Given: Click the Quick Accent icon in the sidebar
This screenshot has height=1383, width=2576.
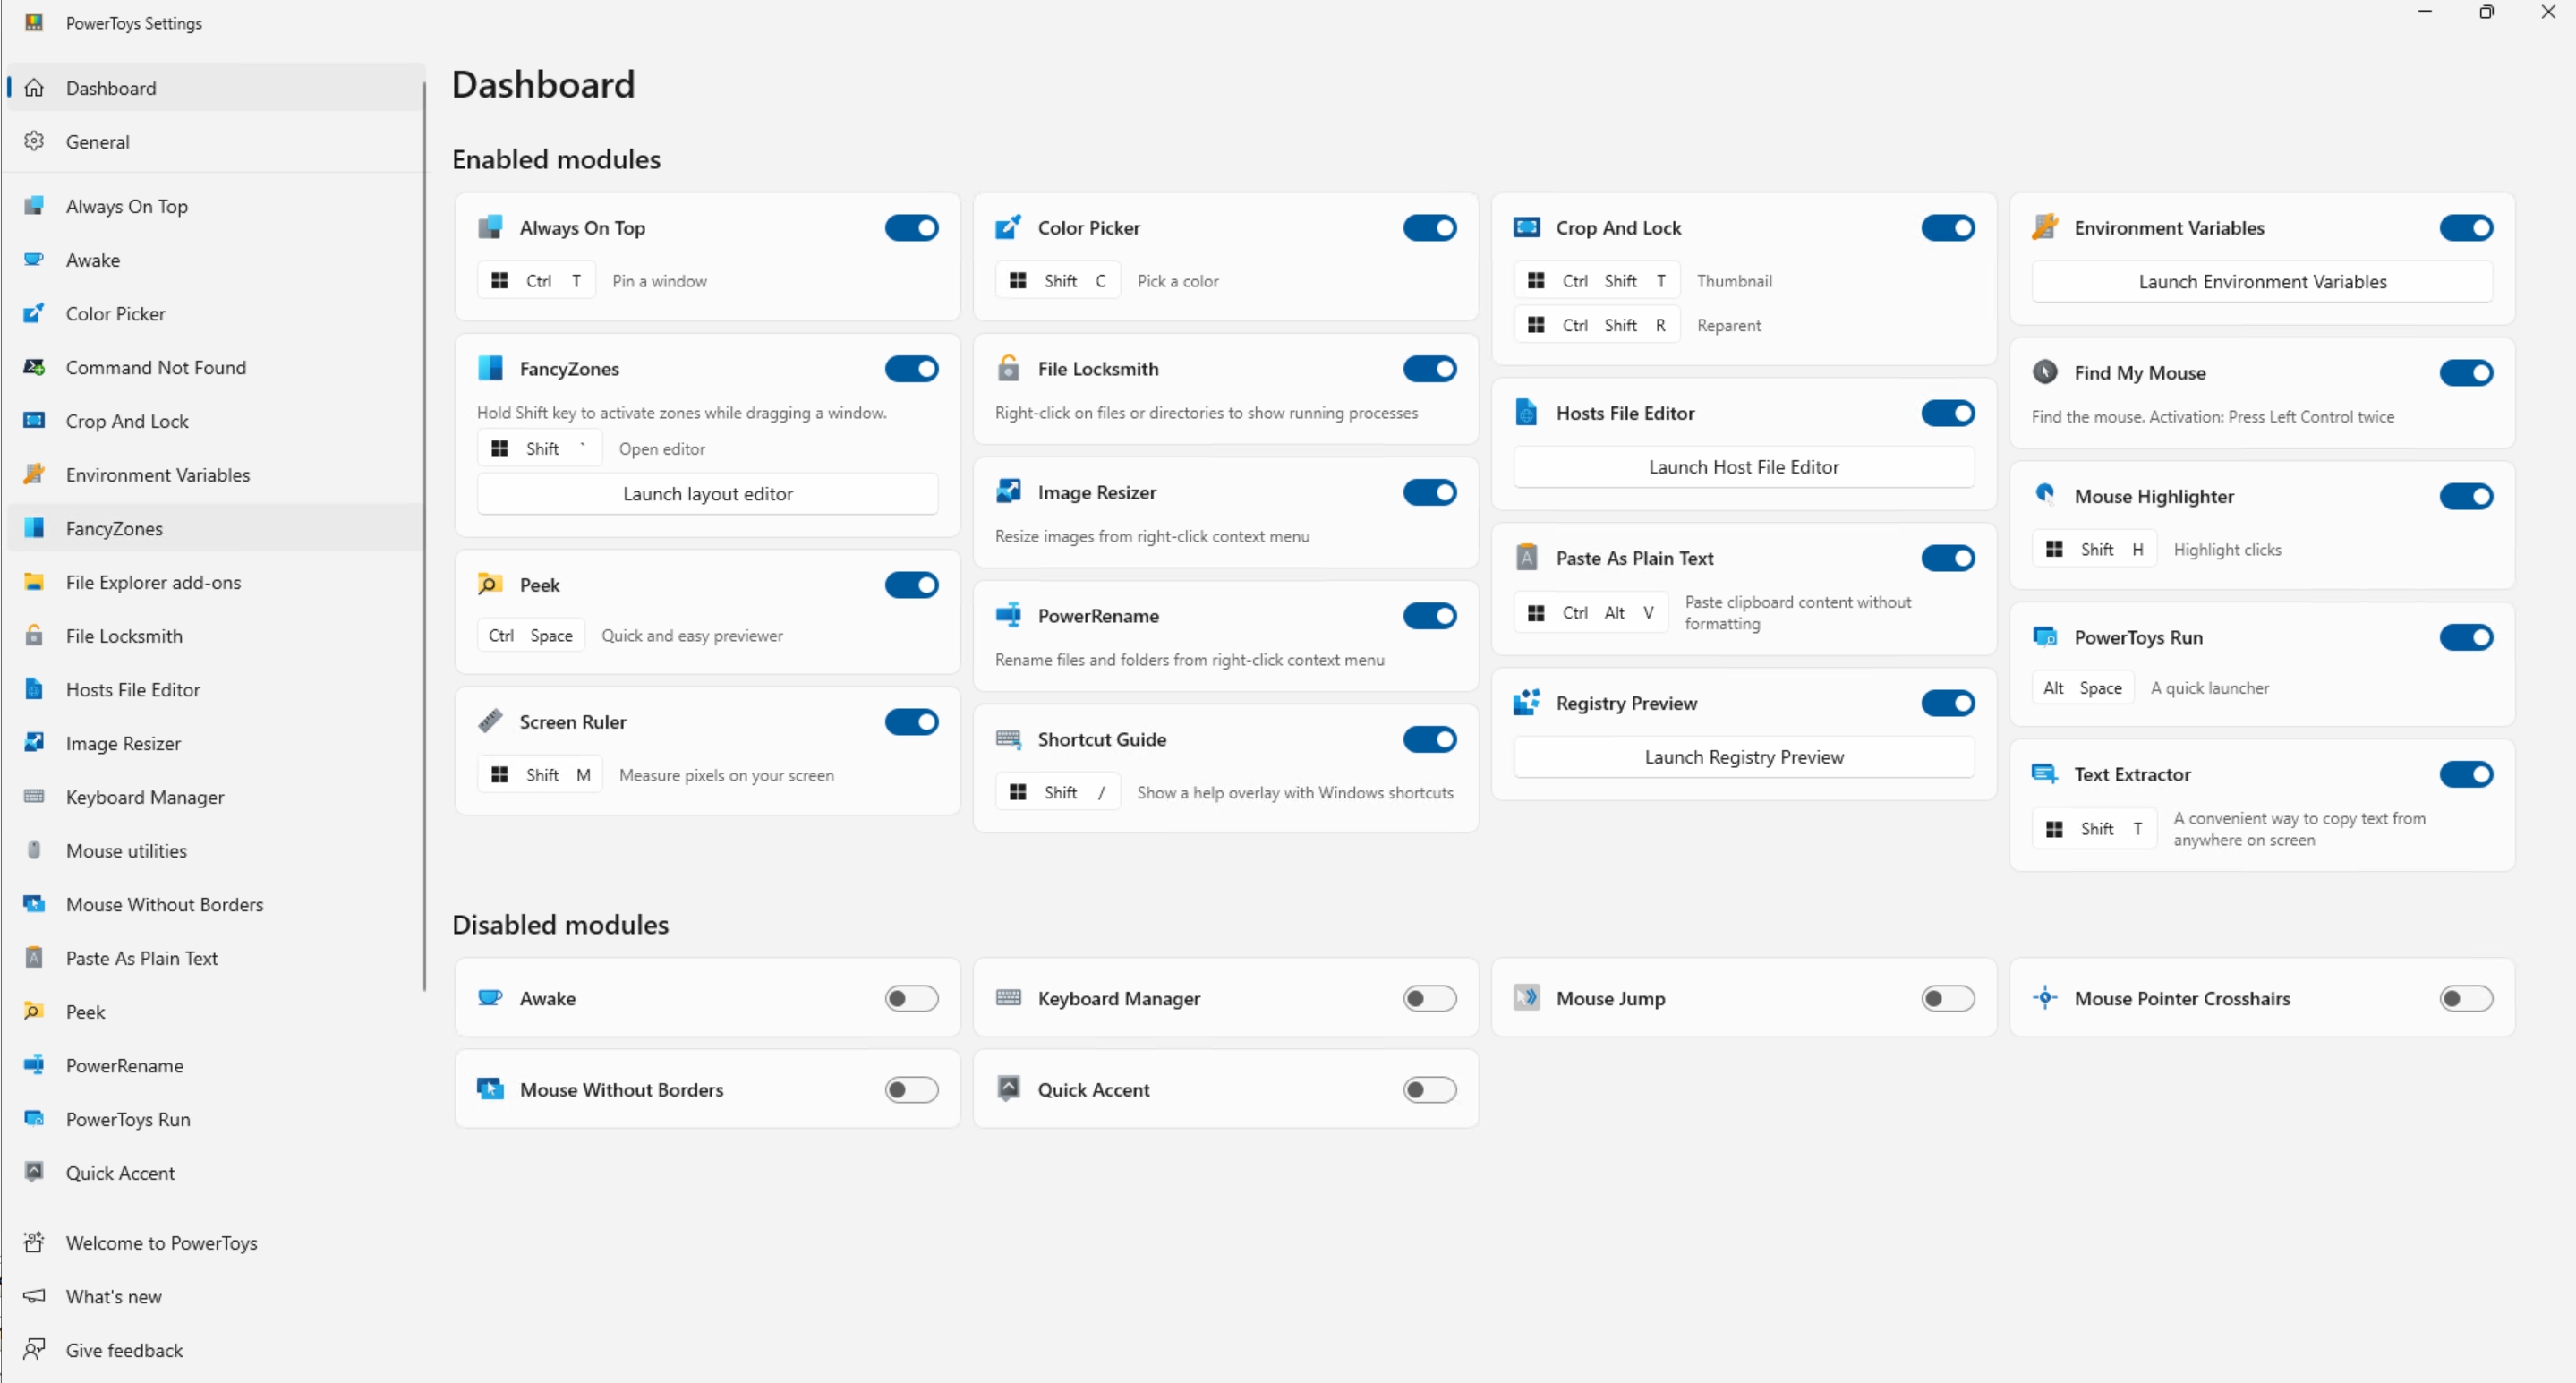Looking at the screenshot, I should click(x=34, y=1172).
